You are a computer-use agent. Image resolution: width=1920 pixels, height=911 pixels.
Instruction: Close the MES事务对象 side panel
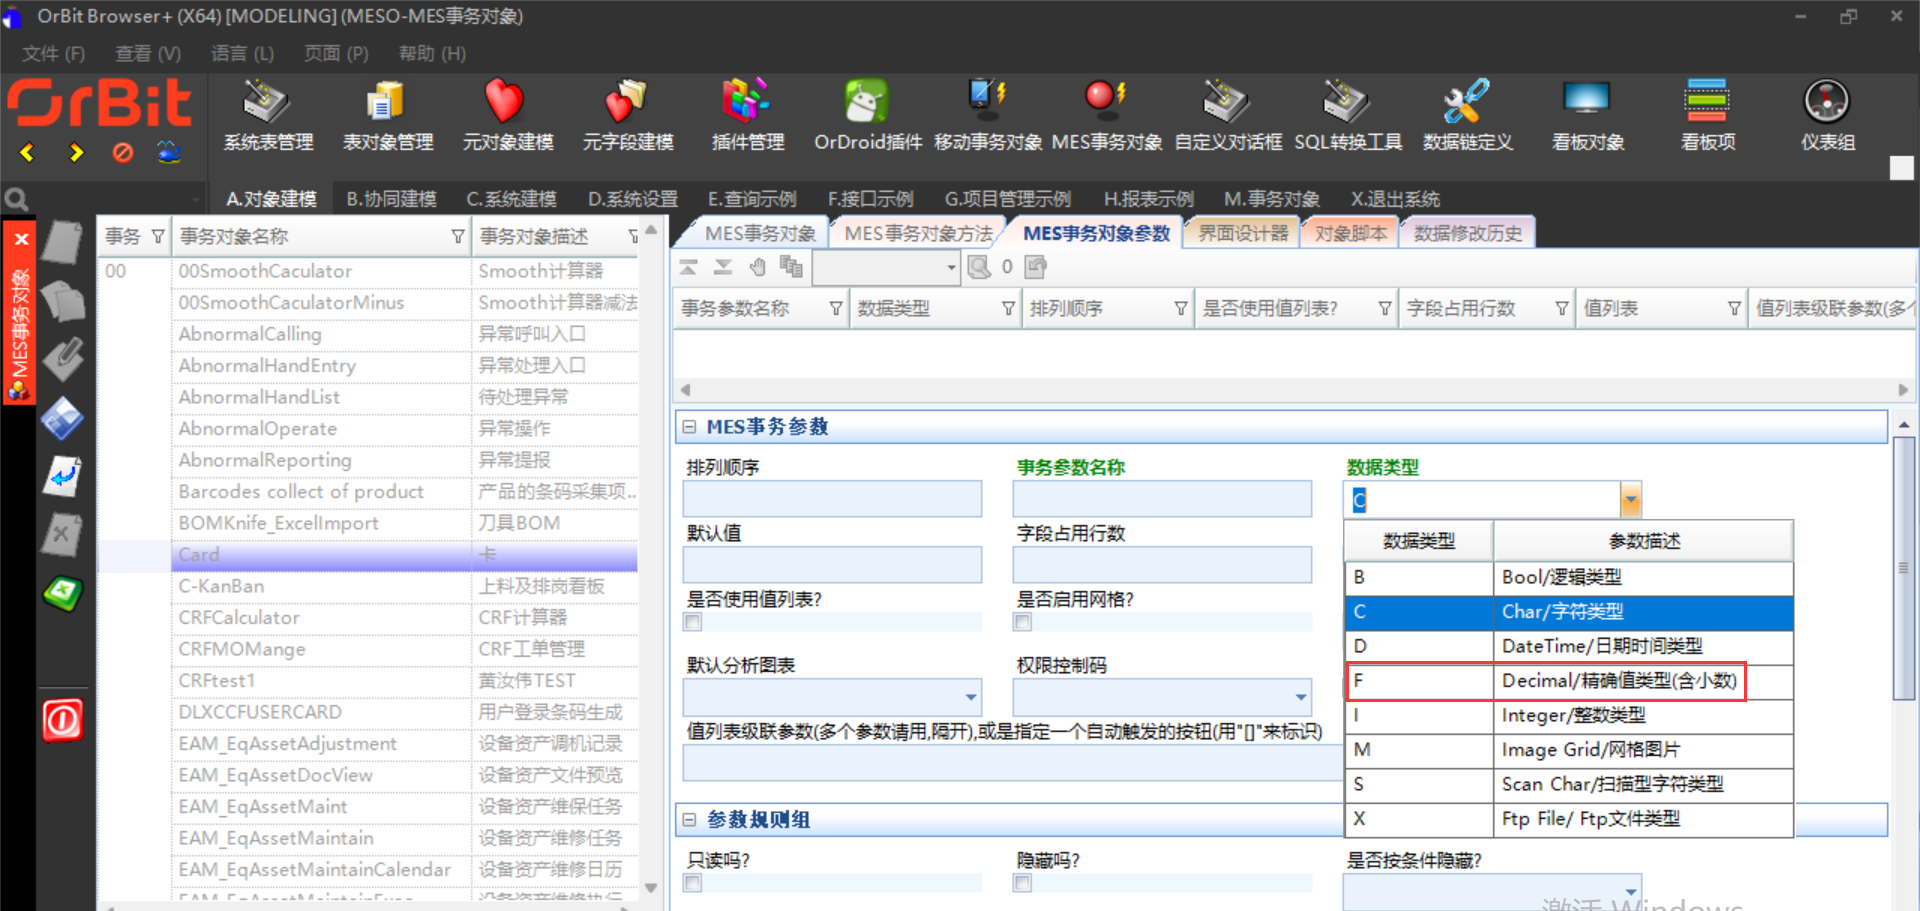tap(20, 240)
